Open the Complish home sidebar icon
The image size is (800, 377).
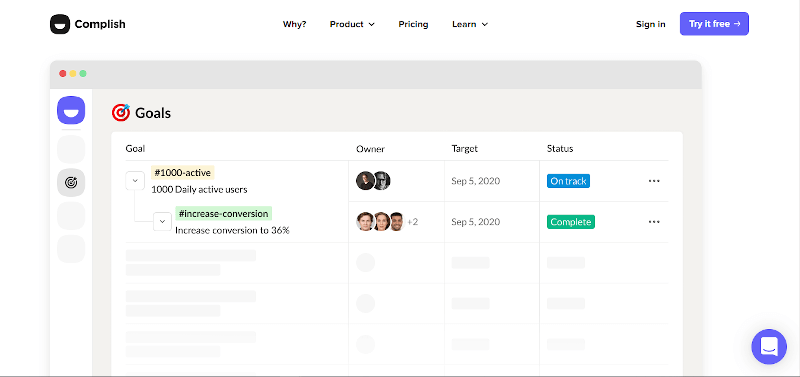coord(71,110)
